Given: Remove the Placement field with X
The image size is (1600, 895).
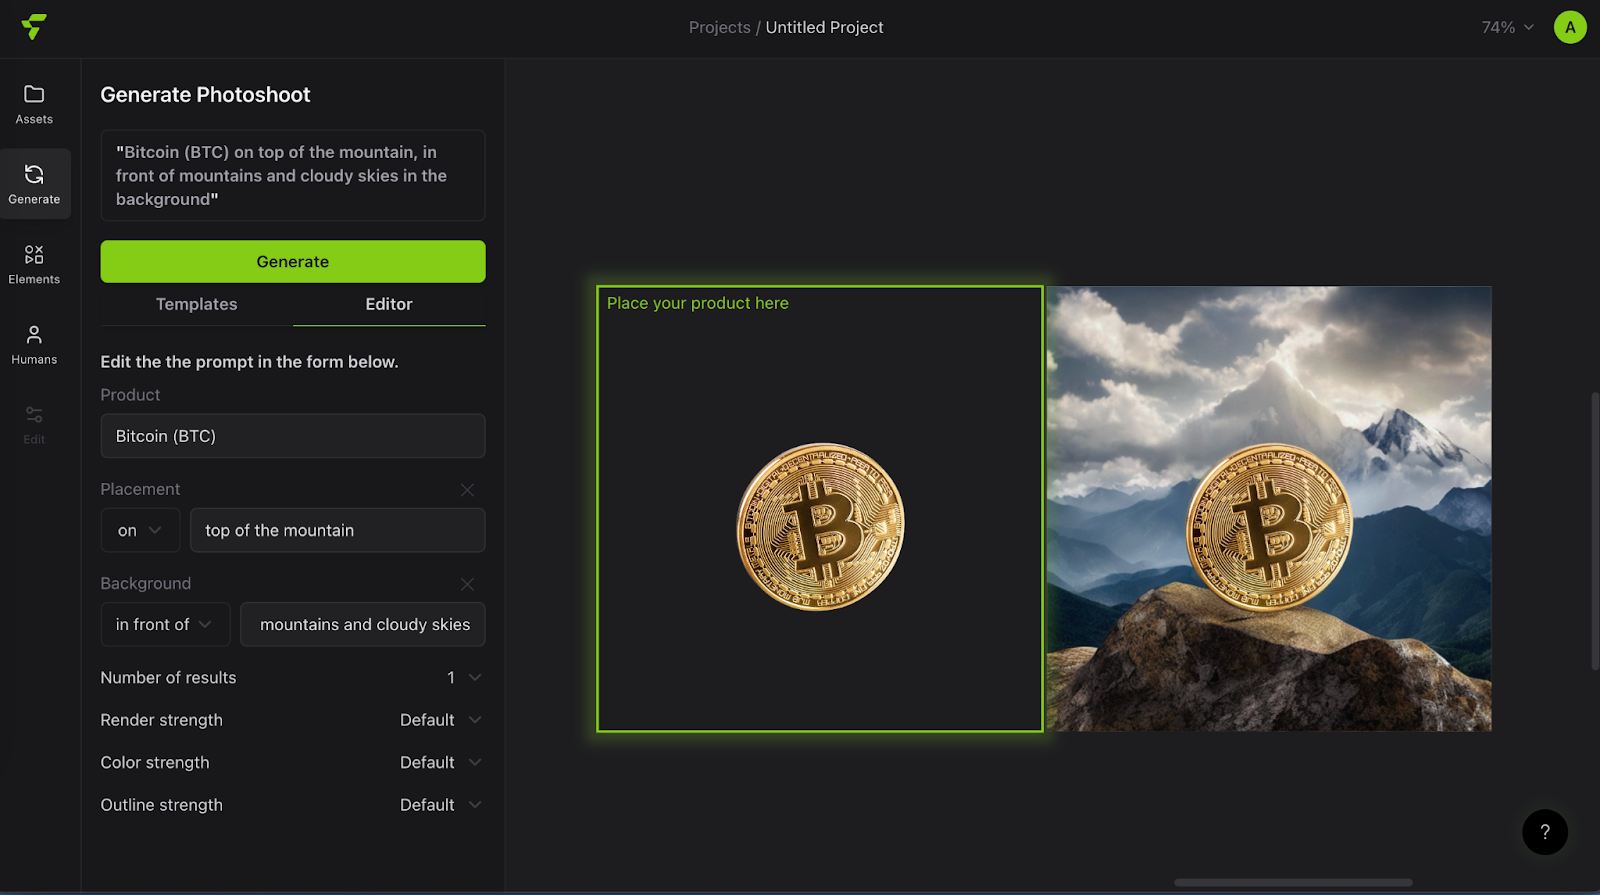Looking at the screenshot, I should (467, 490).
